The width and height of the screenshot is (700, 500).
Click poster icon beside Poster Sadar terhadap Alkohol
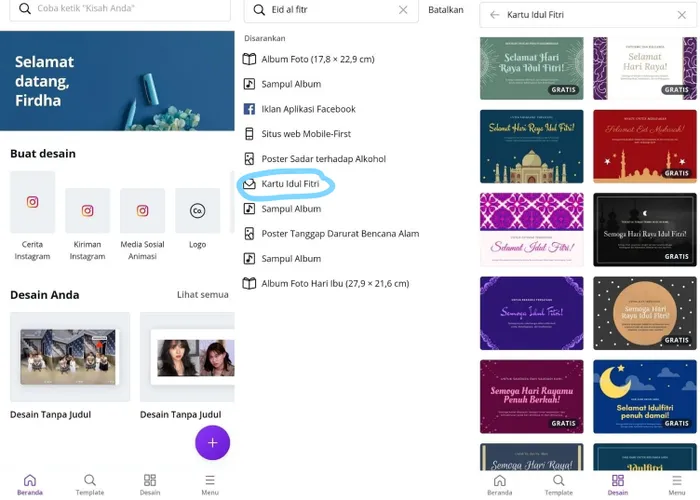pyautogui.click(x=249, y=158)
